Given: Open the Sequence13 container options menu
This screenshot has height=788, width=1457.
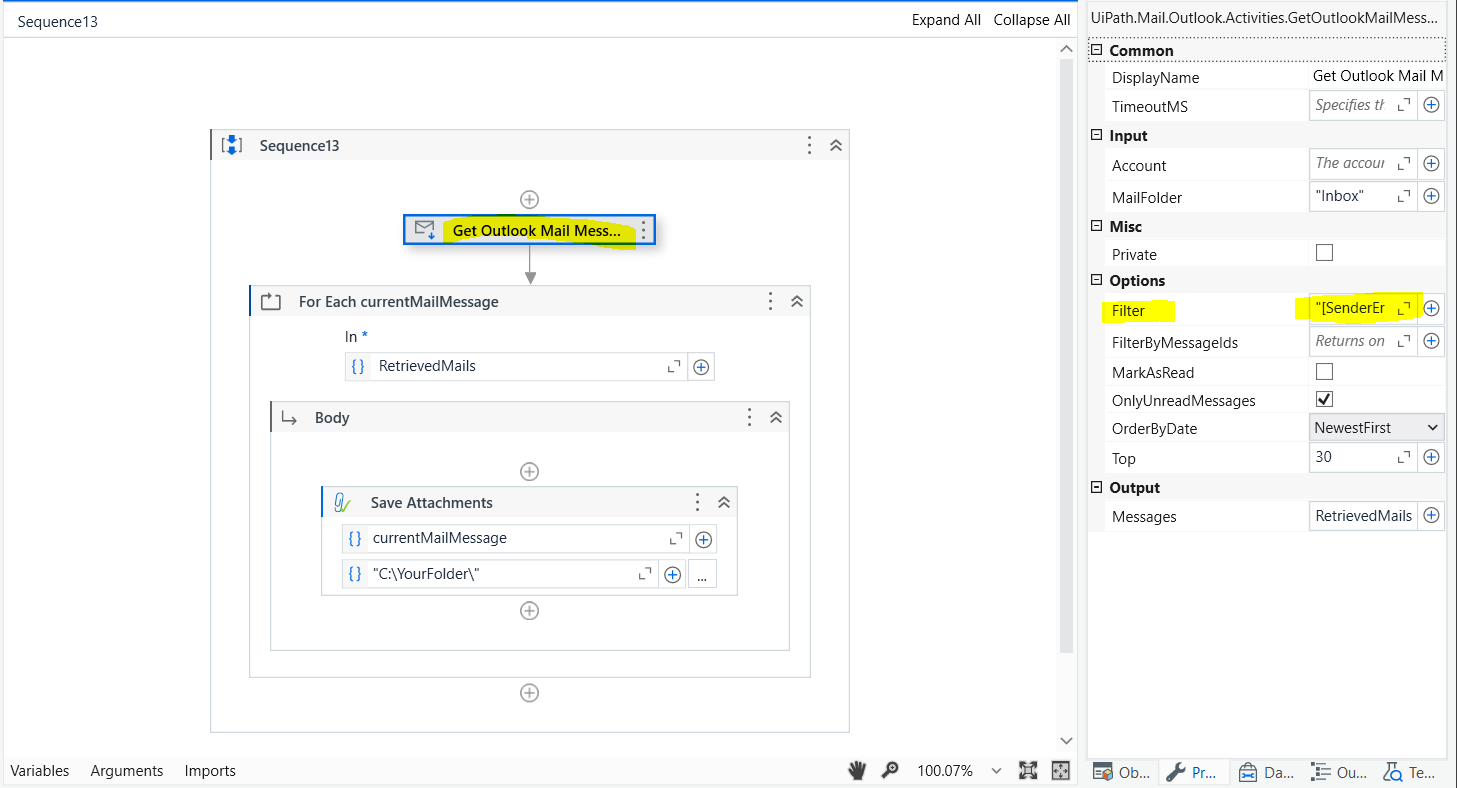Looking at the screenshot, I should point(810,145).
